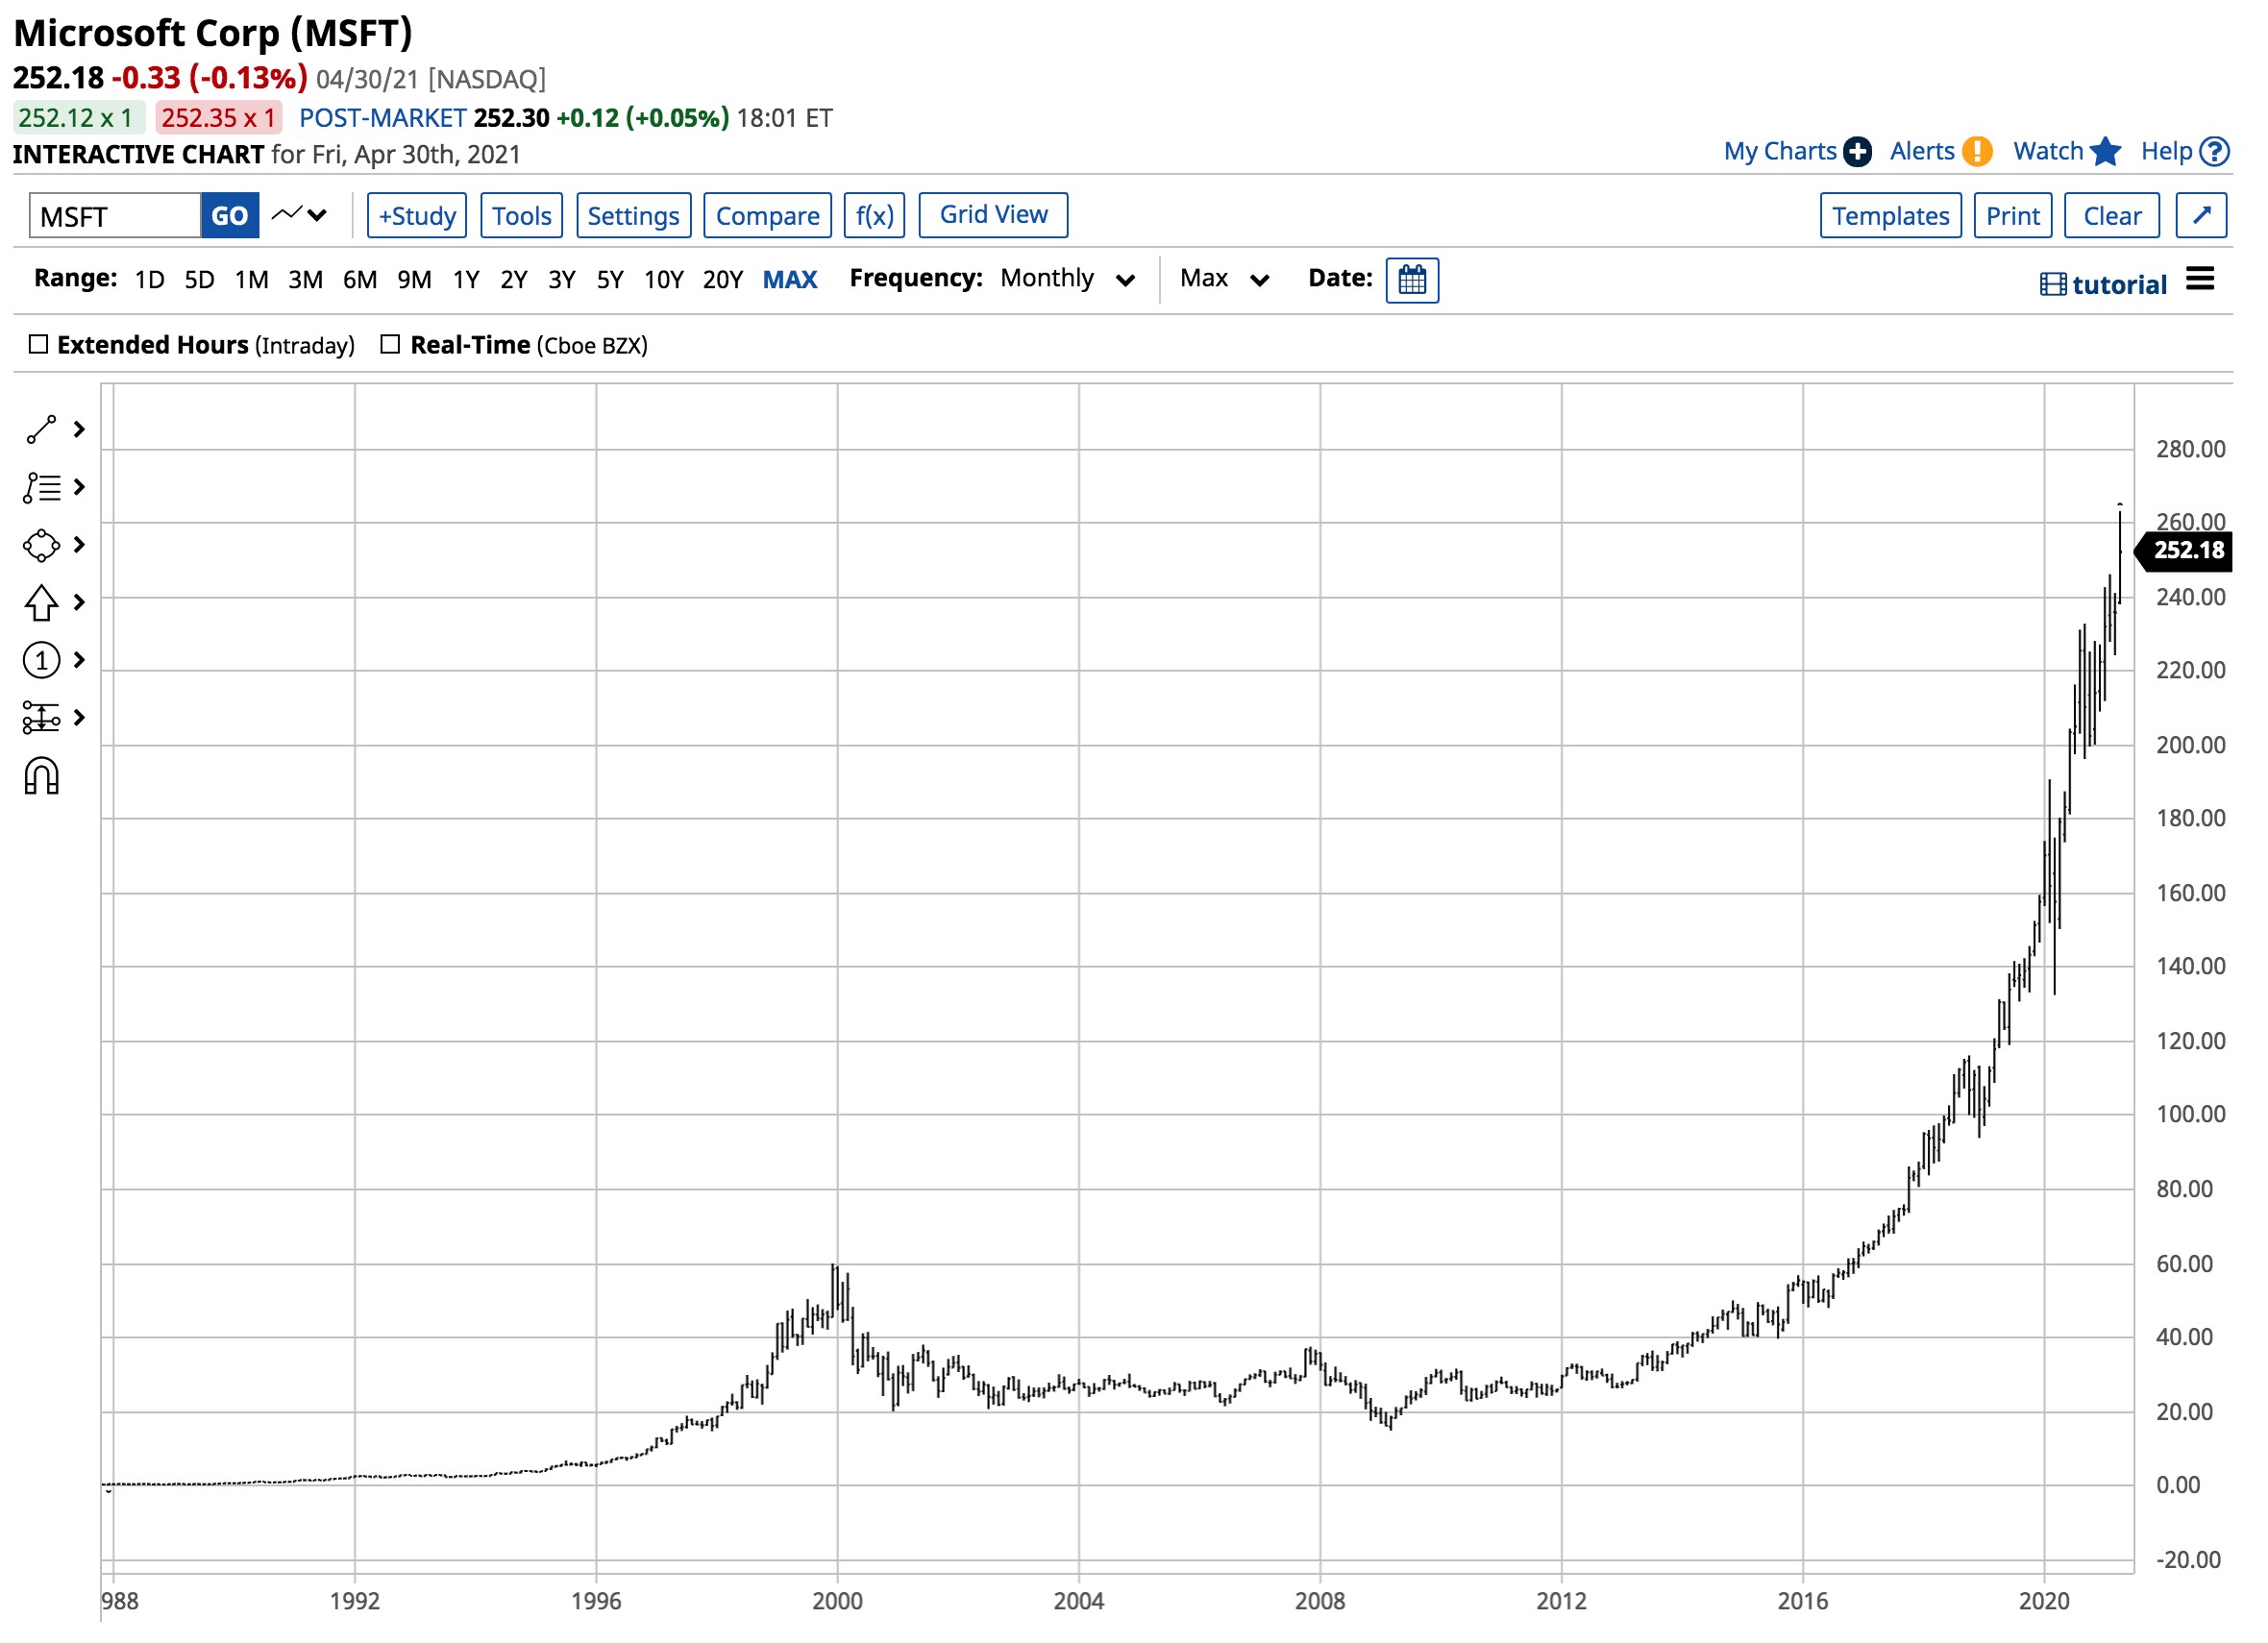
Task: Click the GO button
Action: (230, 216)
